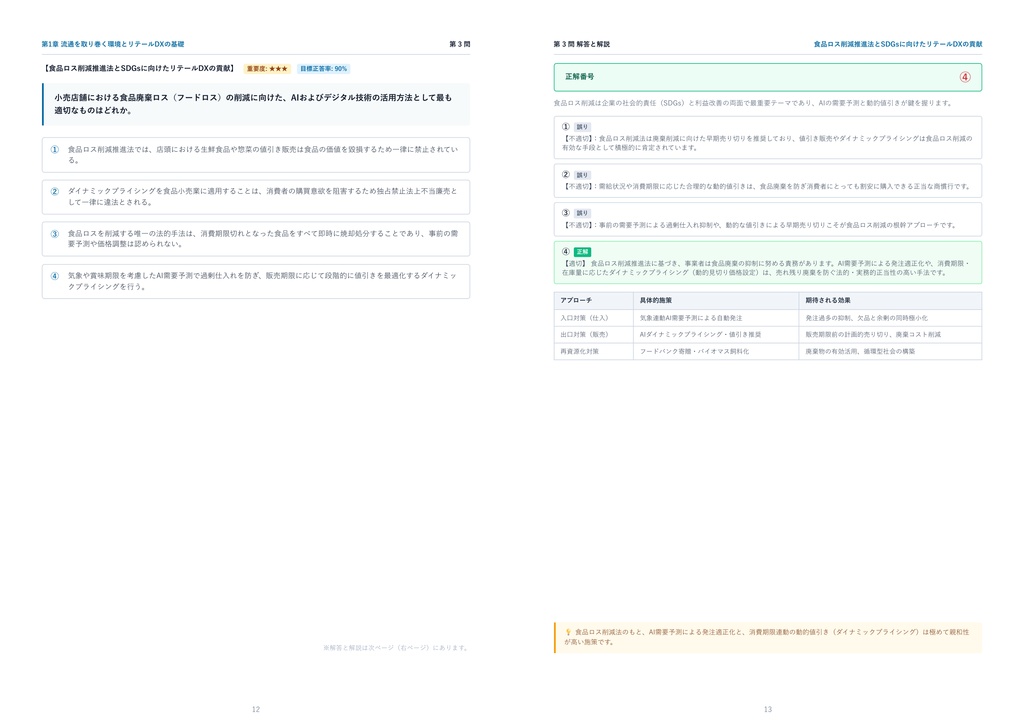The height and width of the screenshot is (724, 1024).
Task: Click the explanation text starting '【不適切】：食品ロス削減法は廃棄削減'
Action: pos(767,143)
